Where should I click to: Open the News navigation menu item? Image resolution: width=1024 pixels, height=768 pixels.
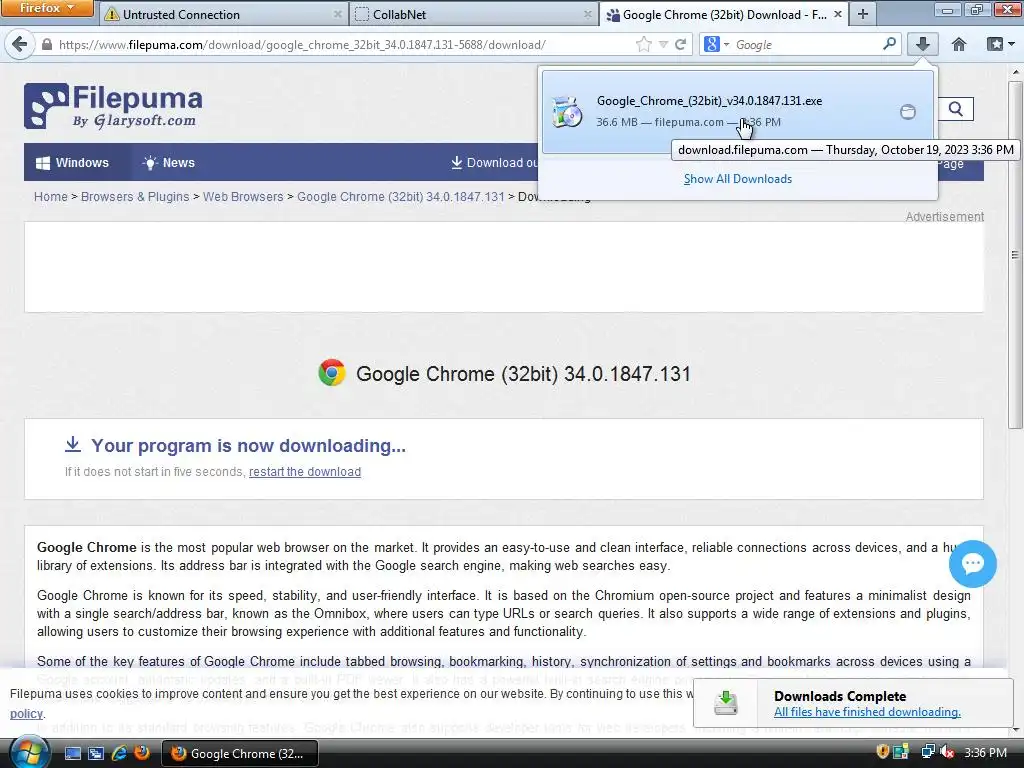[169, 163]
